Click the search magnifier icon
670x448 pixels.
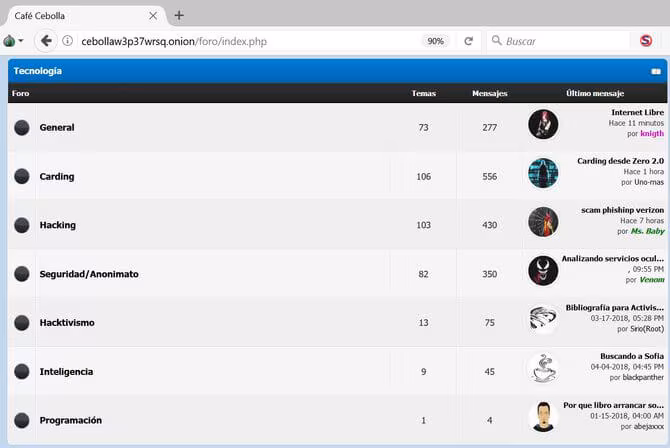[x=497, y=41]
